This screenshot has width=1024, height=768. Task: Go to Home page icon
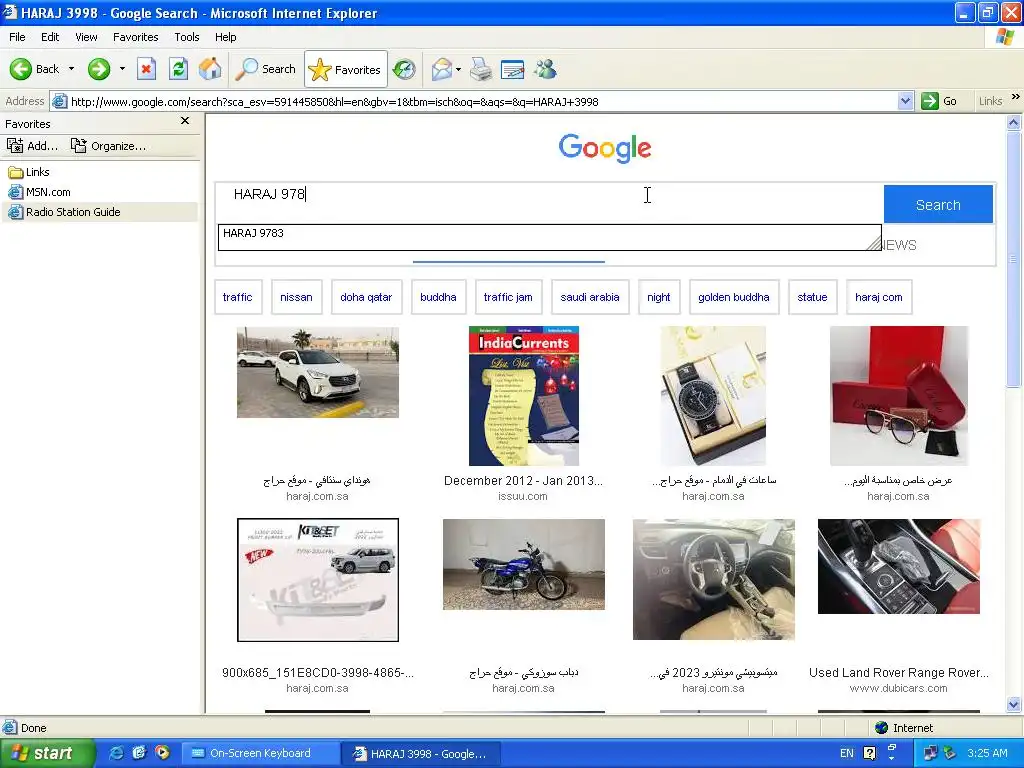point(210,69)
